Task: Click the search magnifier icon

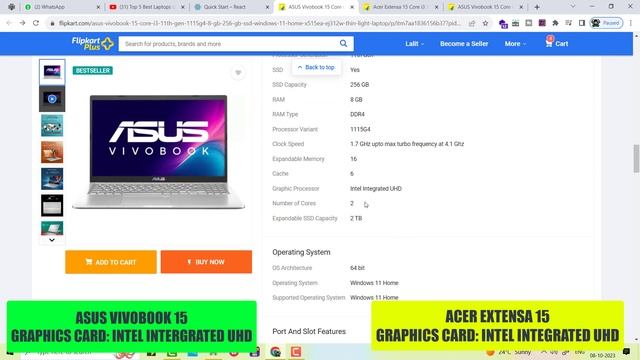Action: [343, 43]
